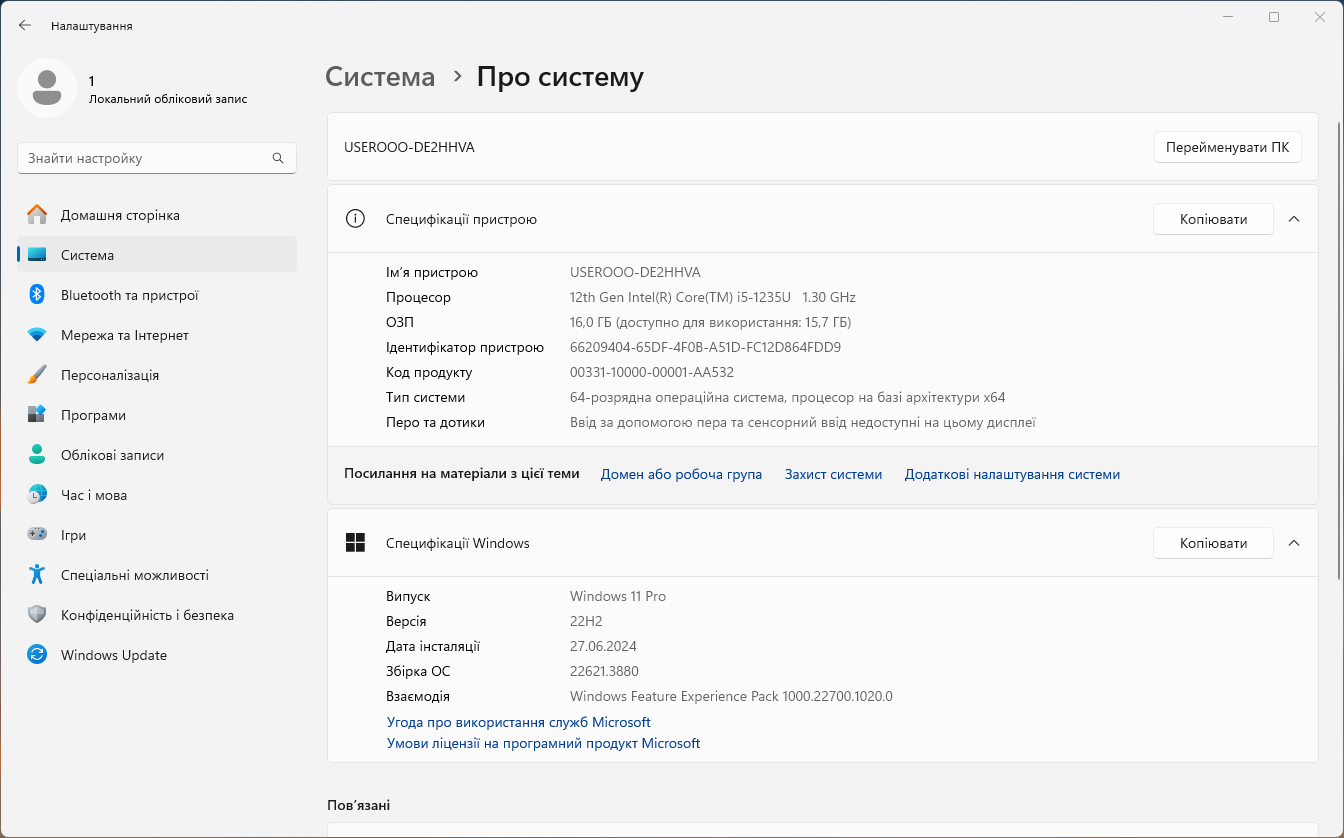Click the device ID 66209404-65DF-4F0B-A51D-FC12D864FDD9
The width and height of the screenshot is (1344, 838).
705,347
